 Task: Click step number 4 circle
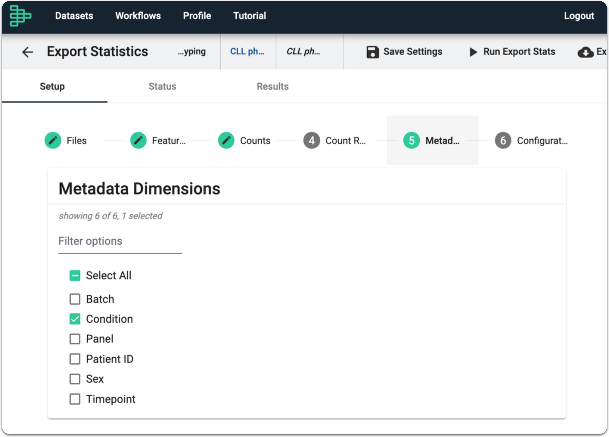311,140
